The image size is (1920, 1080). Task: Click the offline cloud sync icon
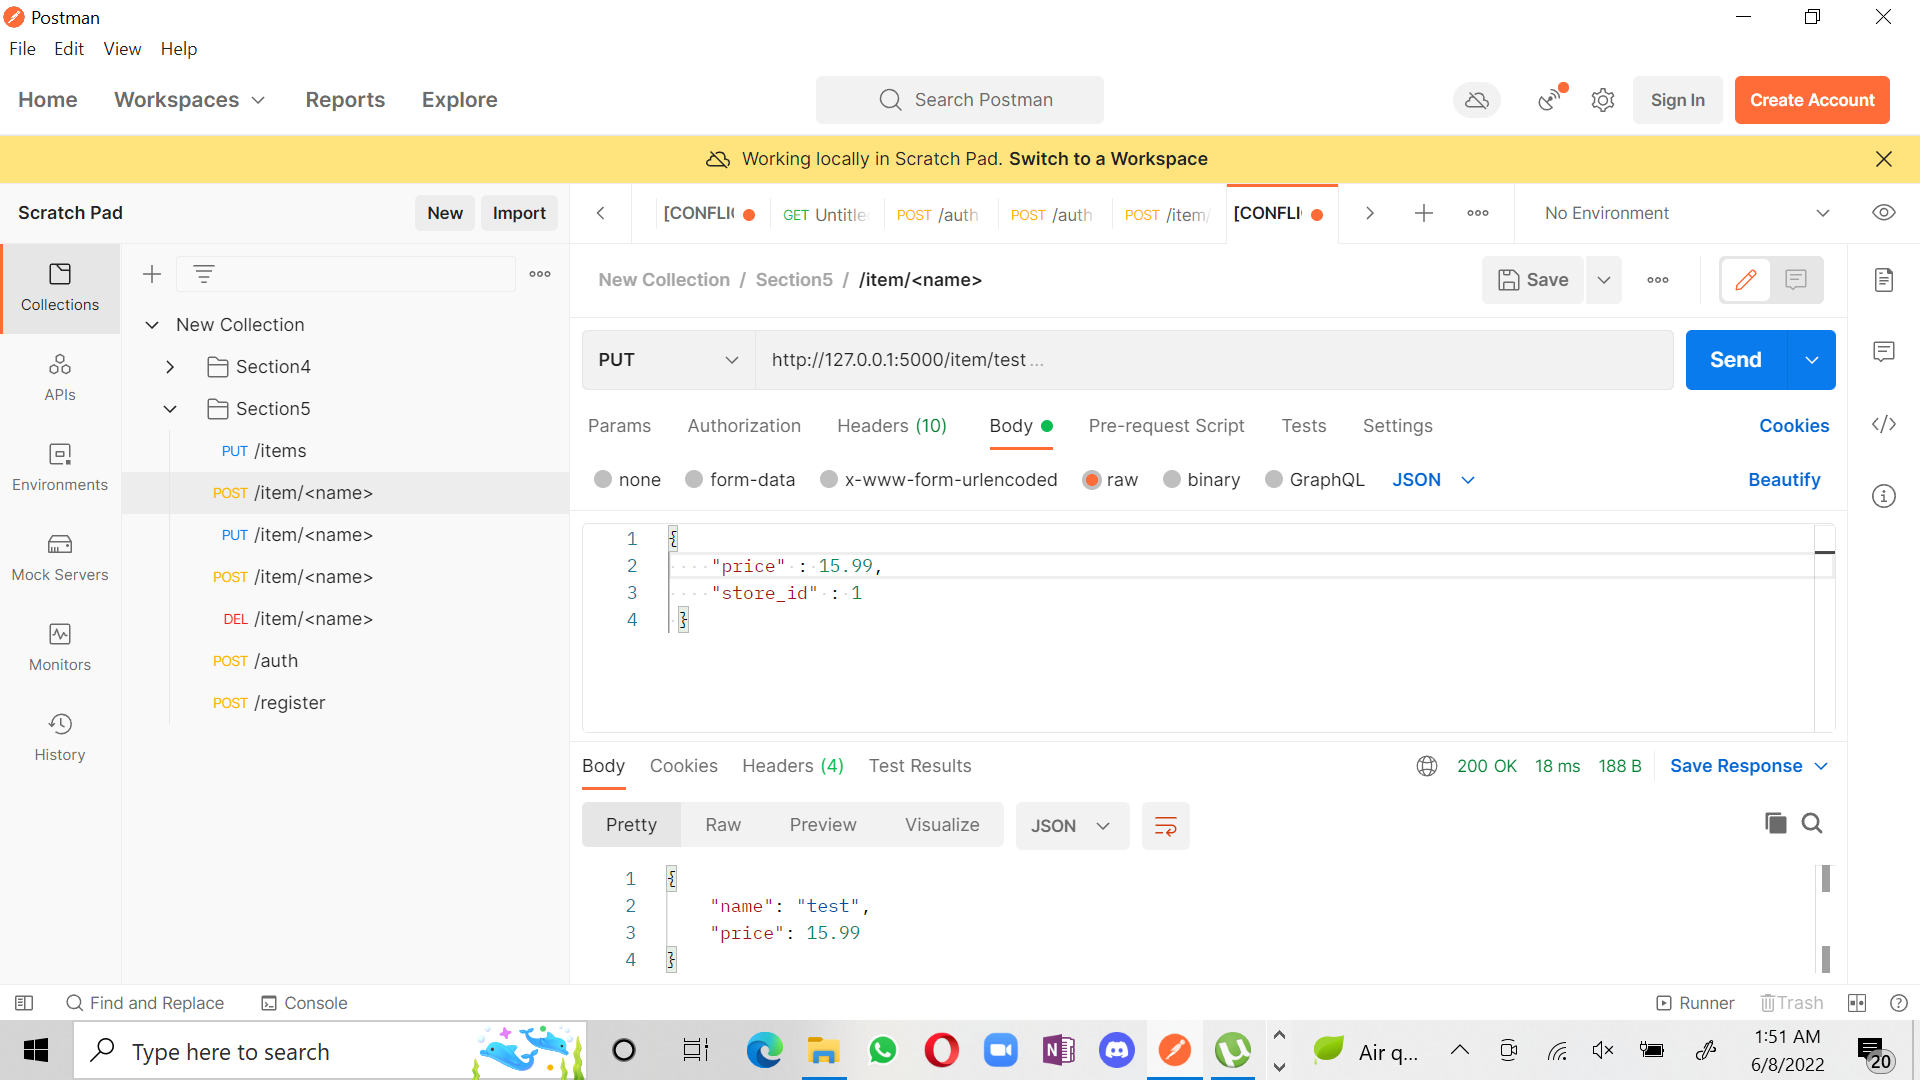[1477, 100]
